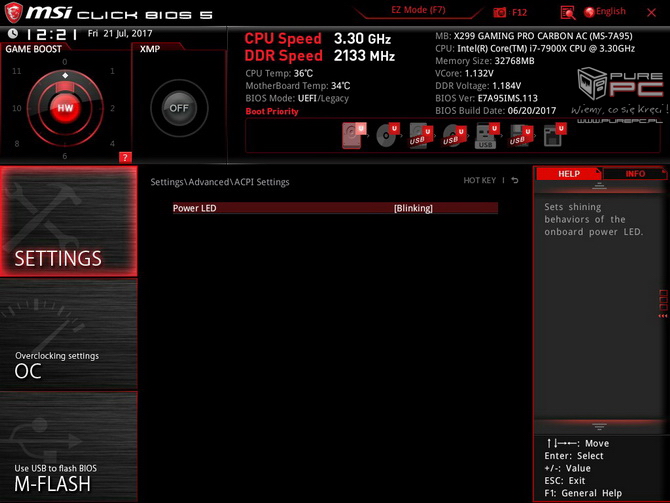
Task: Select the USB hard disk boot icon
Action: coord(420,135)
